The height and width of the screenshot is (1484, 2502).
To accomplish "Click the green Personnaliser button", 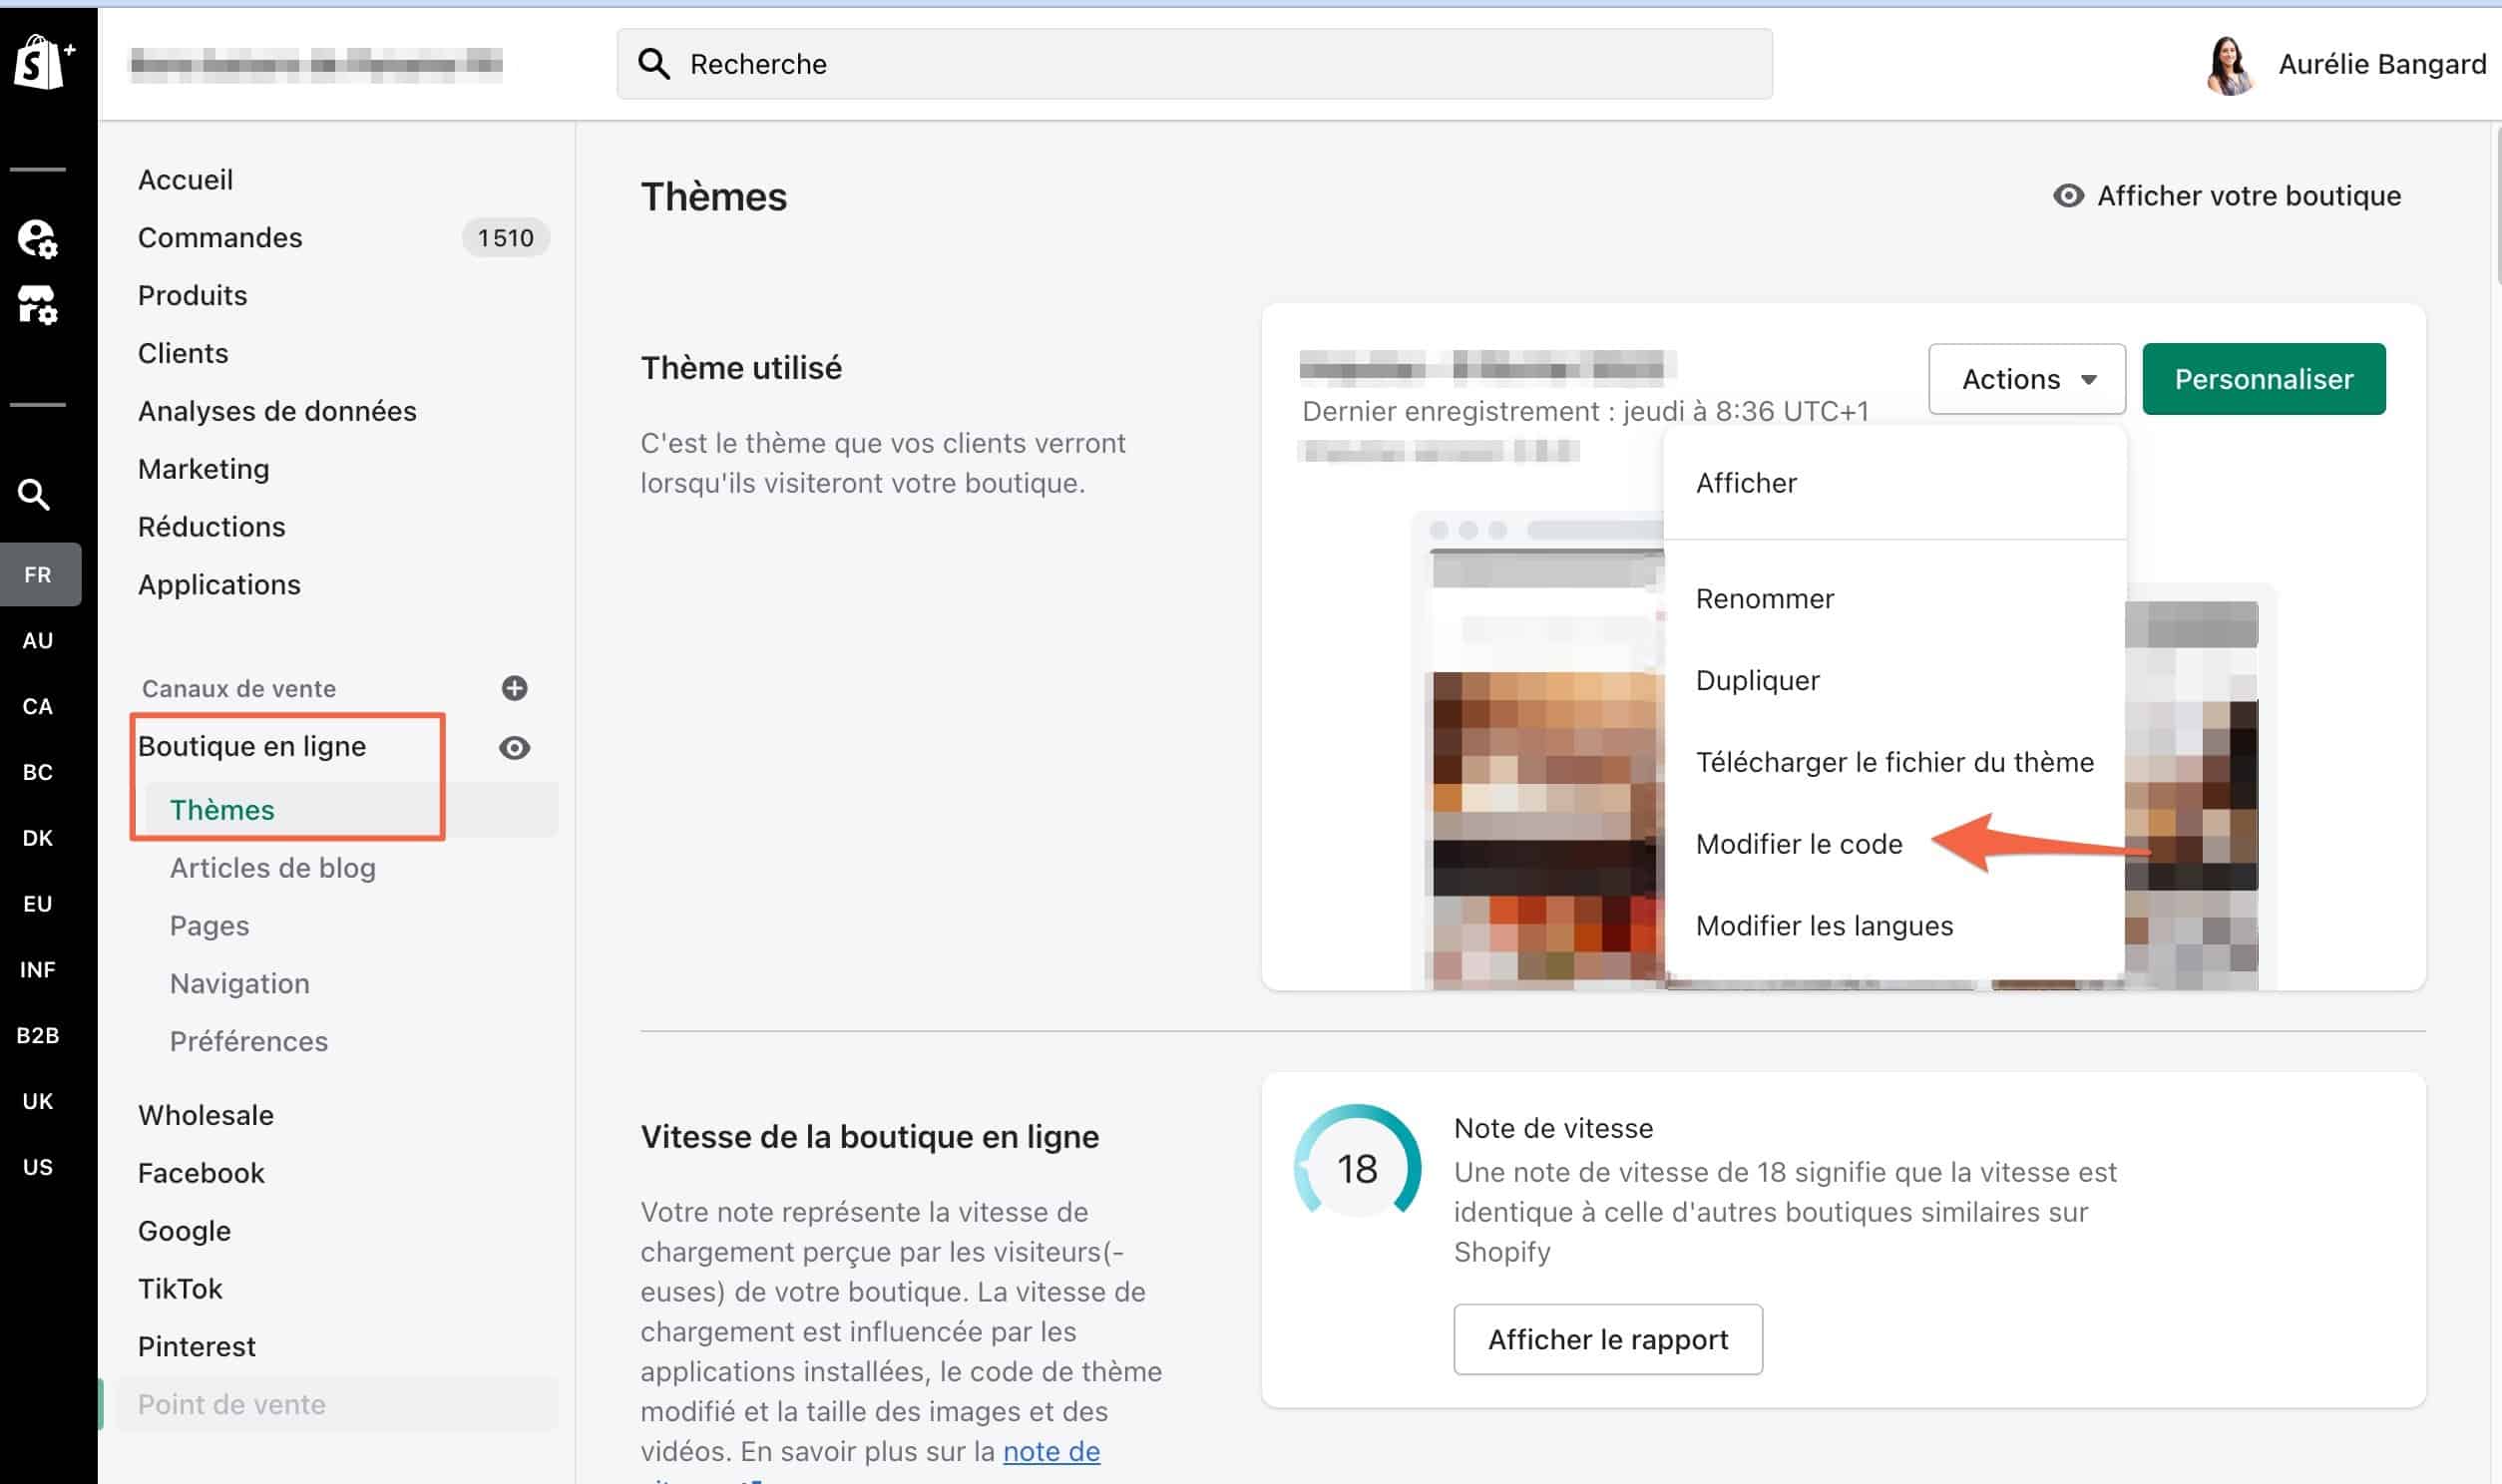I will 2264,379.
